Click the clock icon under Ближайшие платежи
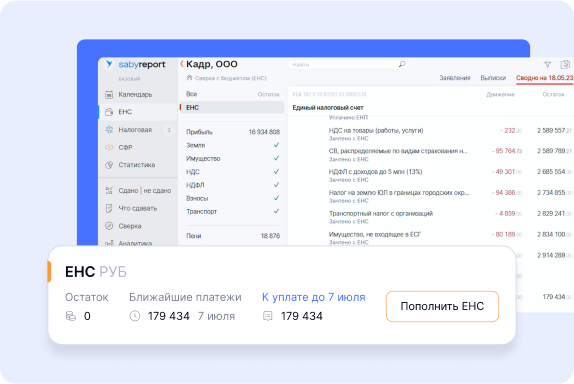This screenshot has height=384, width=574. pyautogui.click(x=135, y=316)
